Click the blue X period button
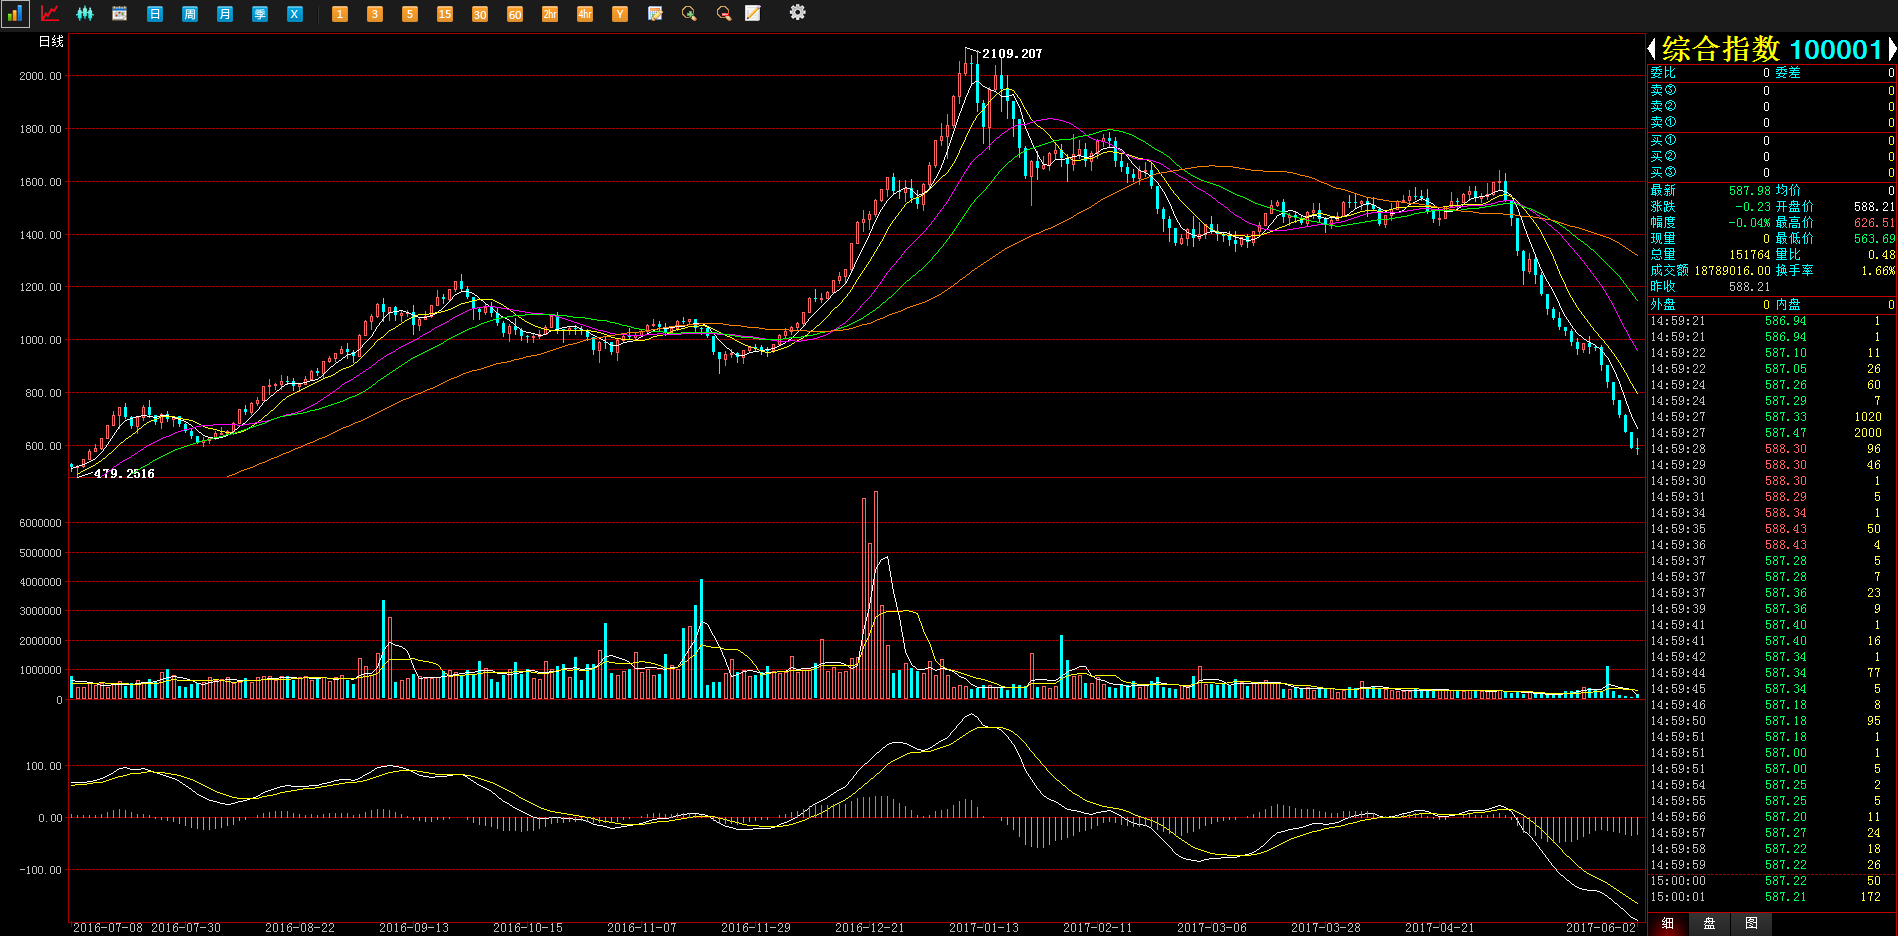The width and height of the screenshot is (1898, 936). (295, 13)
